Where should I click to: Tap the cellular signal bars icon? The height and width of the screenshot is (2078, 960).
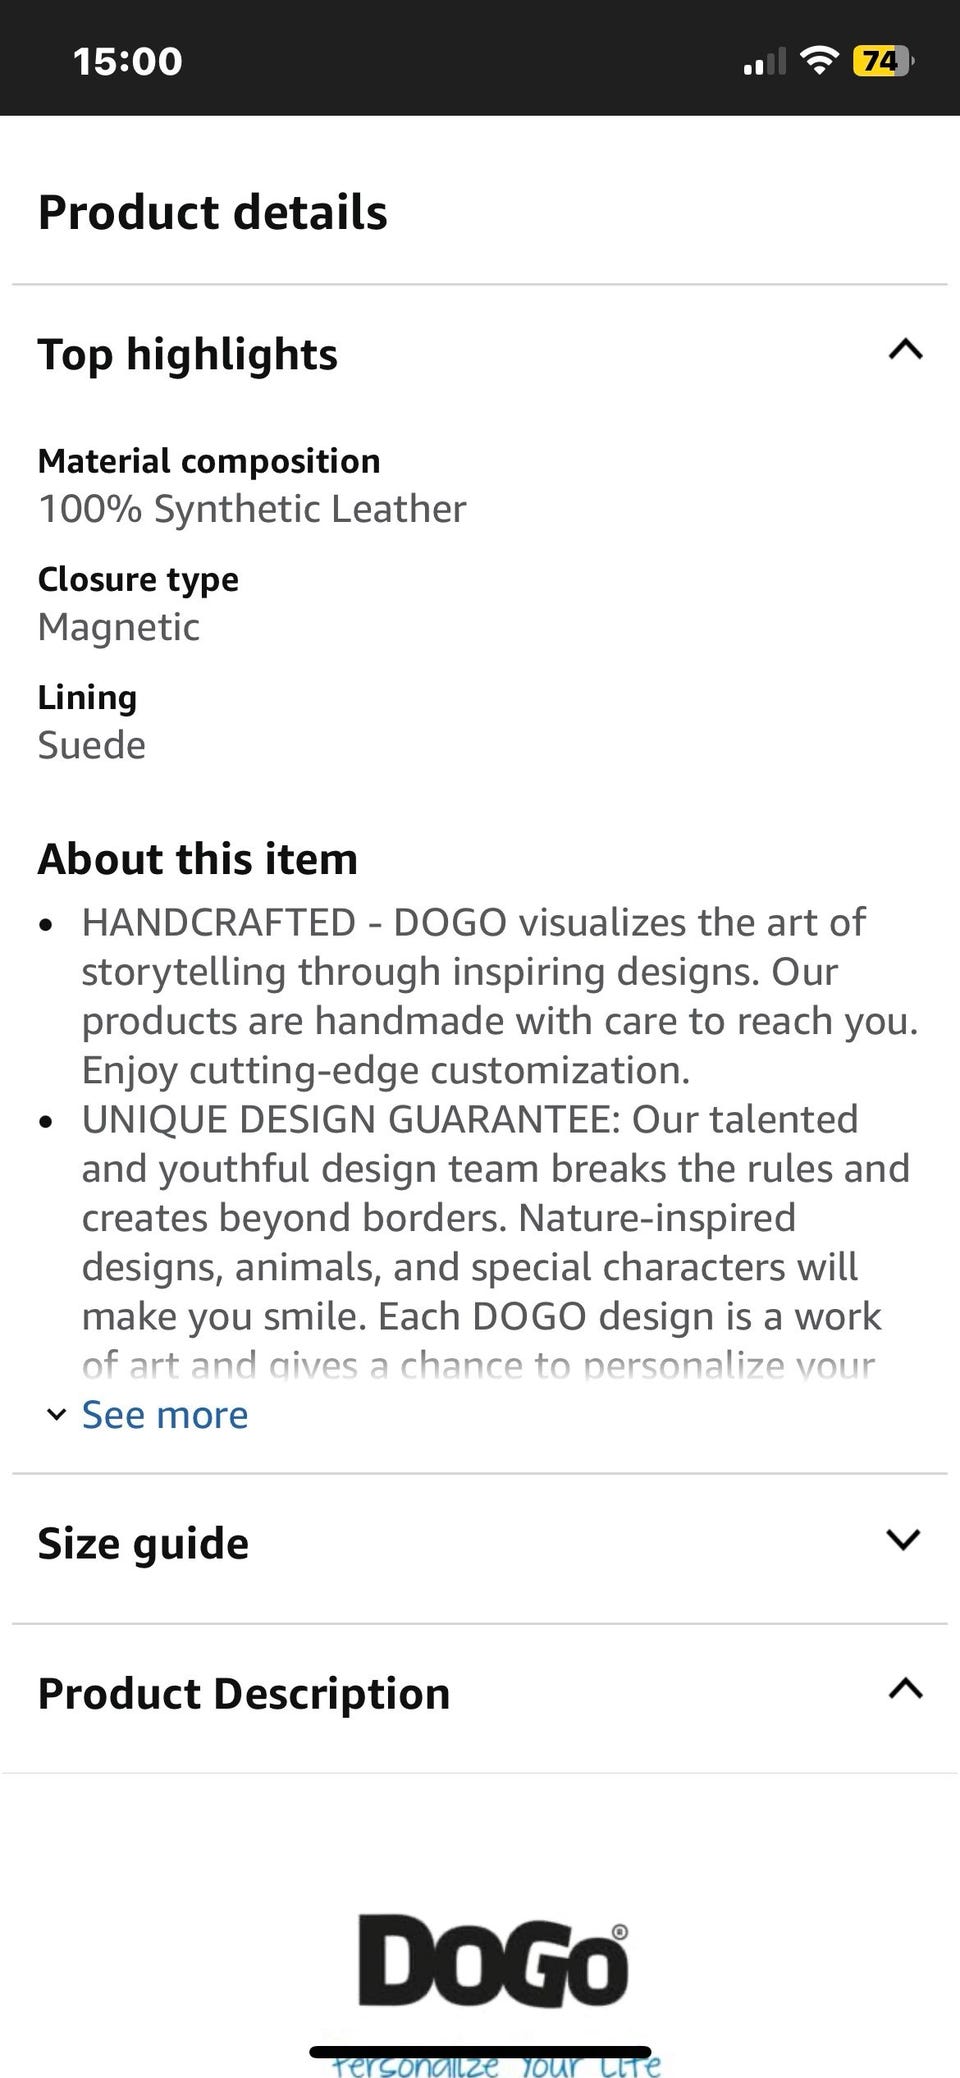(765, 63)
